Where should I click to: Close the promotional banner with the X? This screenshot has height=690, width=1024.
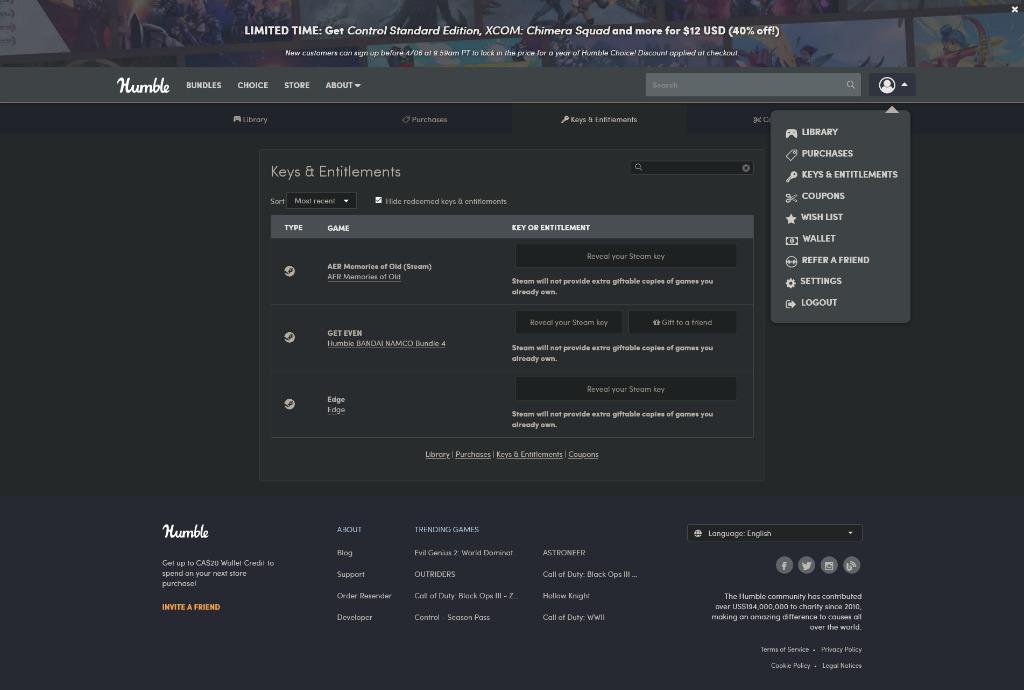pos(1015,9)
